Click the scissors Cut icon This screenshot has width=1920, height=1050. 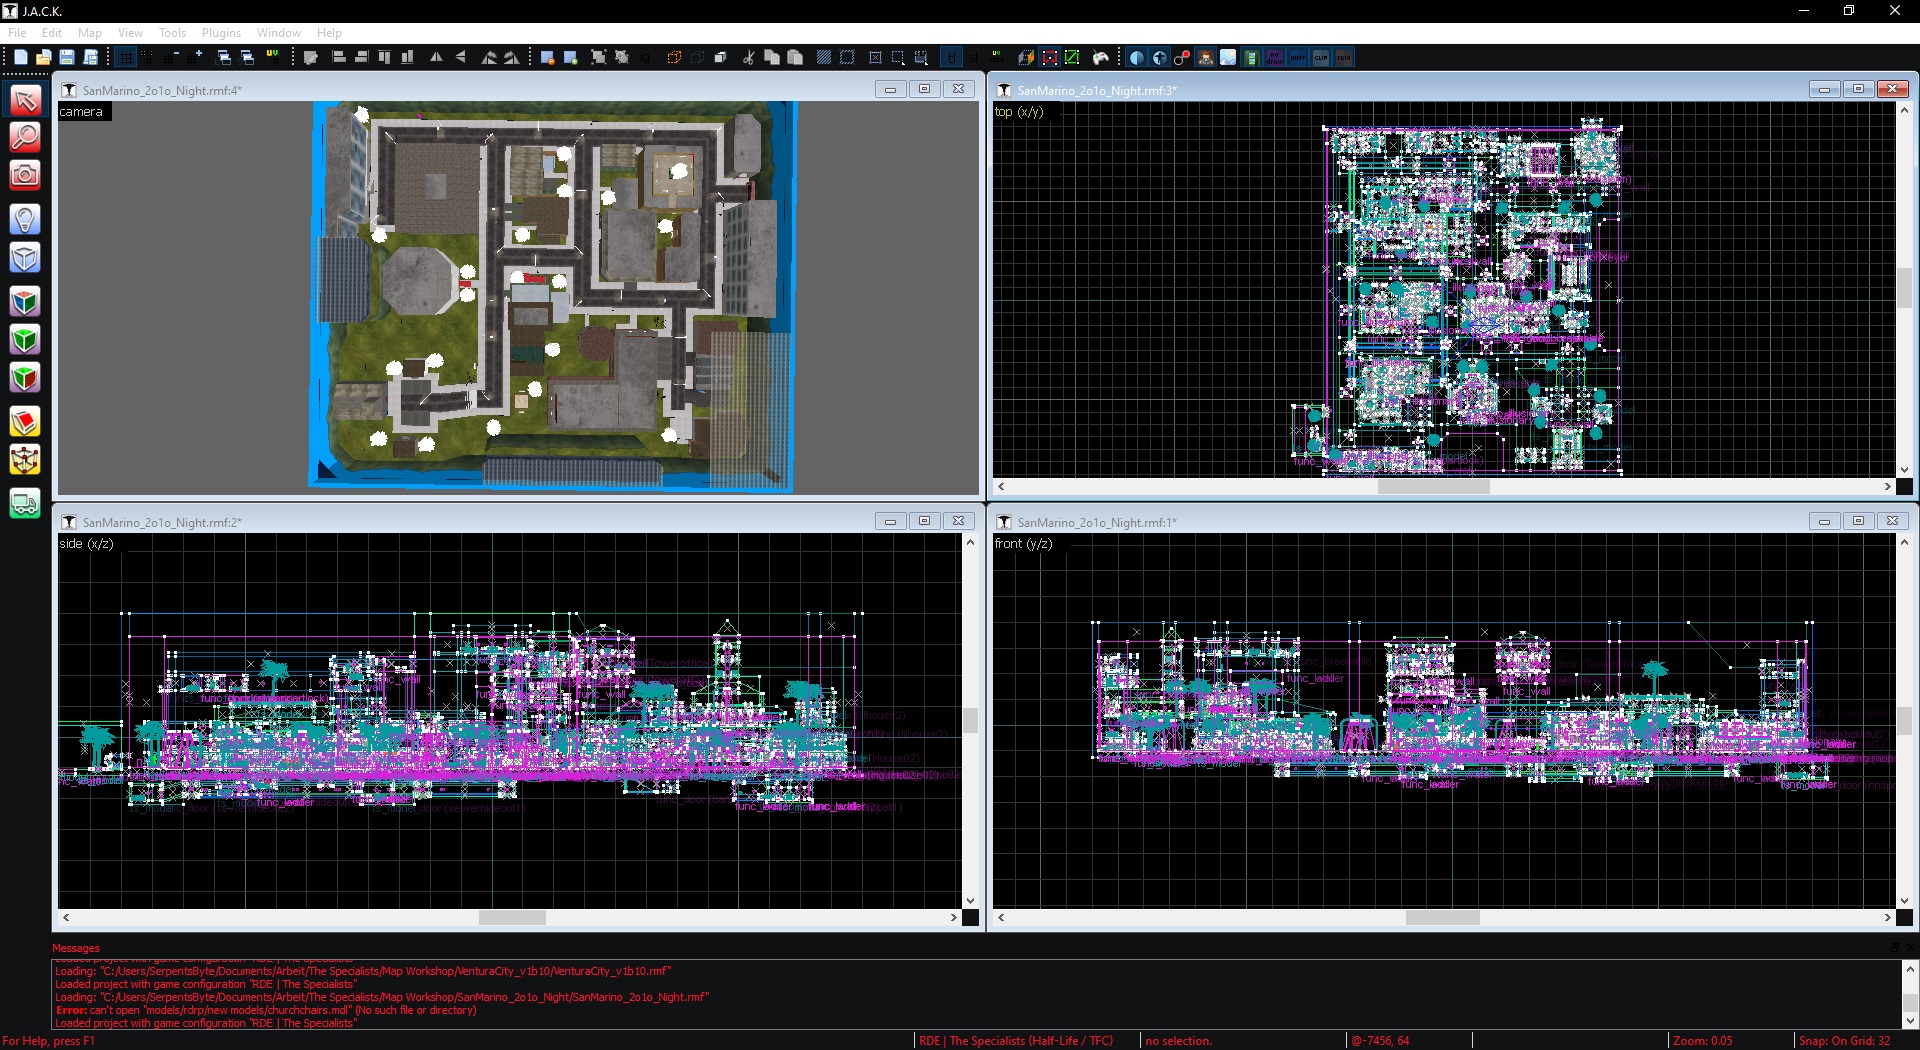point(748,58)
